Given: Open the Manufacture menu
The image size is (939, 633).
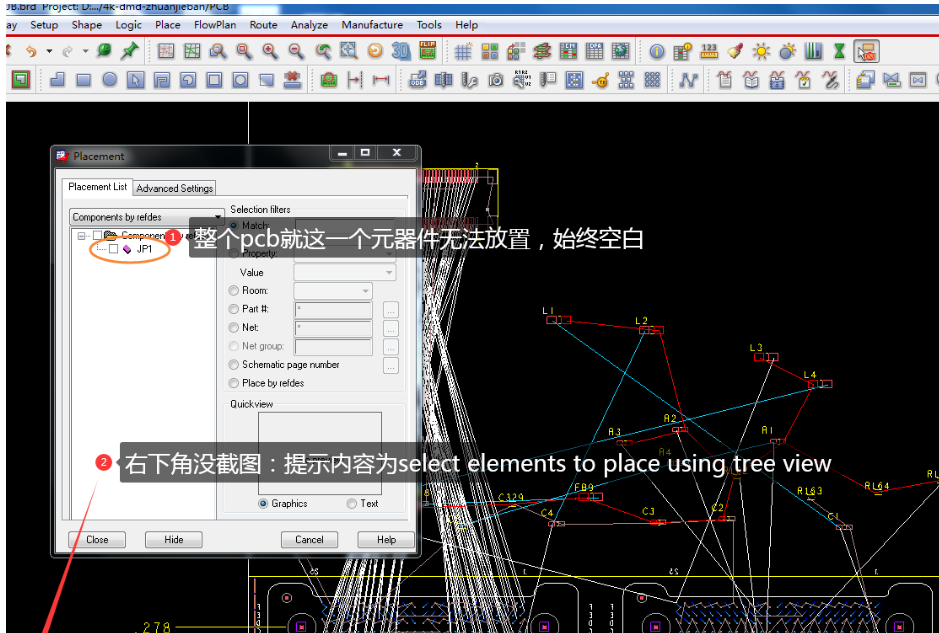Looking at the screenshot, I should coord(372,25).
